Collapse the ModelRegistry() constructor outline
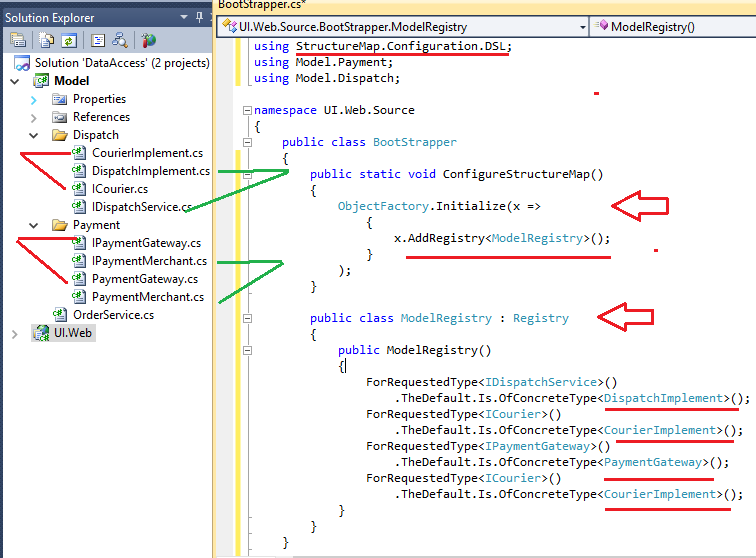The image size is (756, 558). (x=247, y=351)
